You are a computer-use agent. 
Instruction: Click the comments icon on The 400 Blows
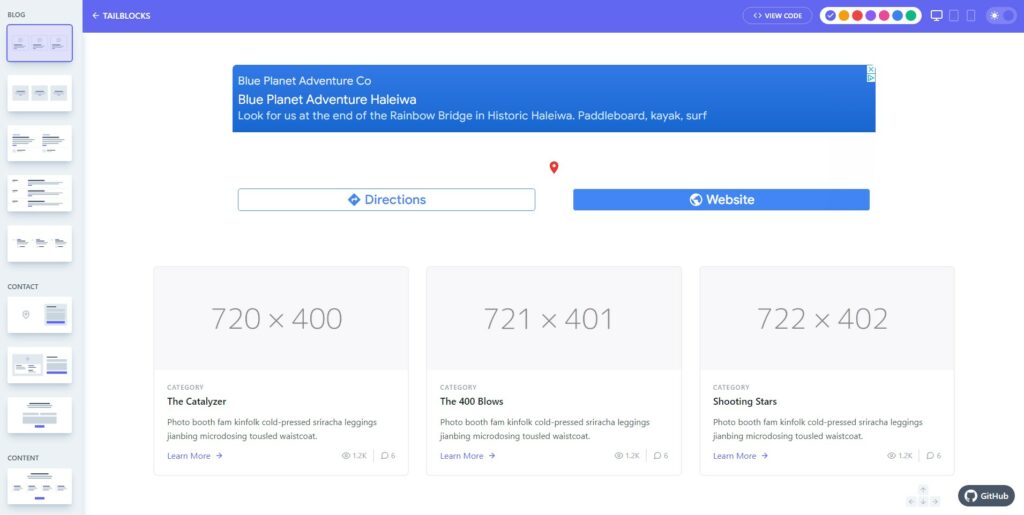point(658,456)
